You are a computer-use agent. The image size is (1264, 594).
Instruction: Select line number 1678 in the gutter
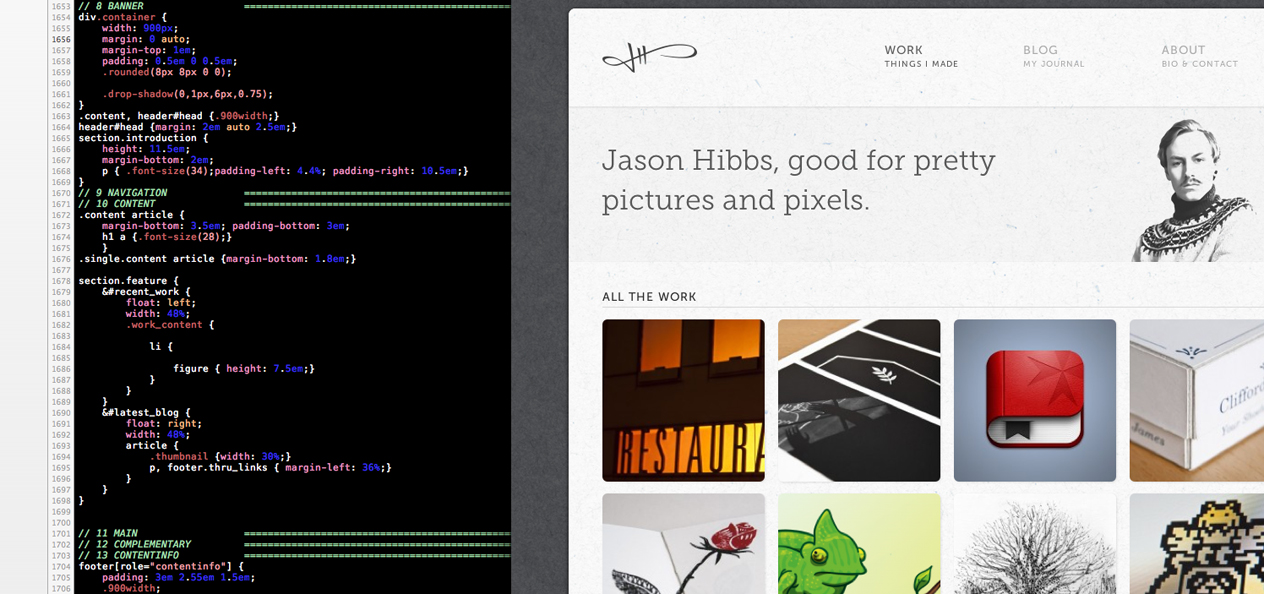pyautogui.click(x=60, y=281)
